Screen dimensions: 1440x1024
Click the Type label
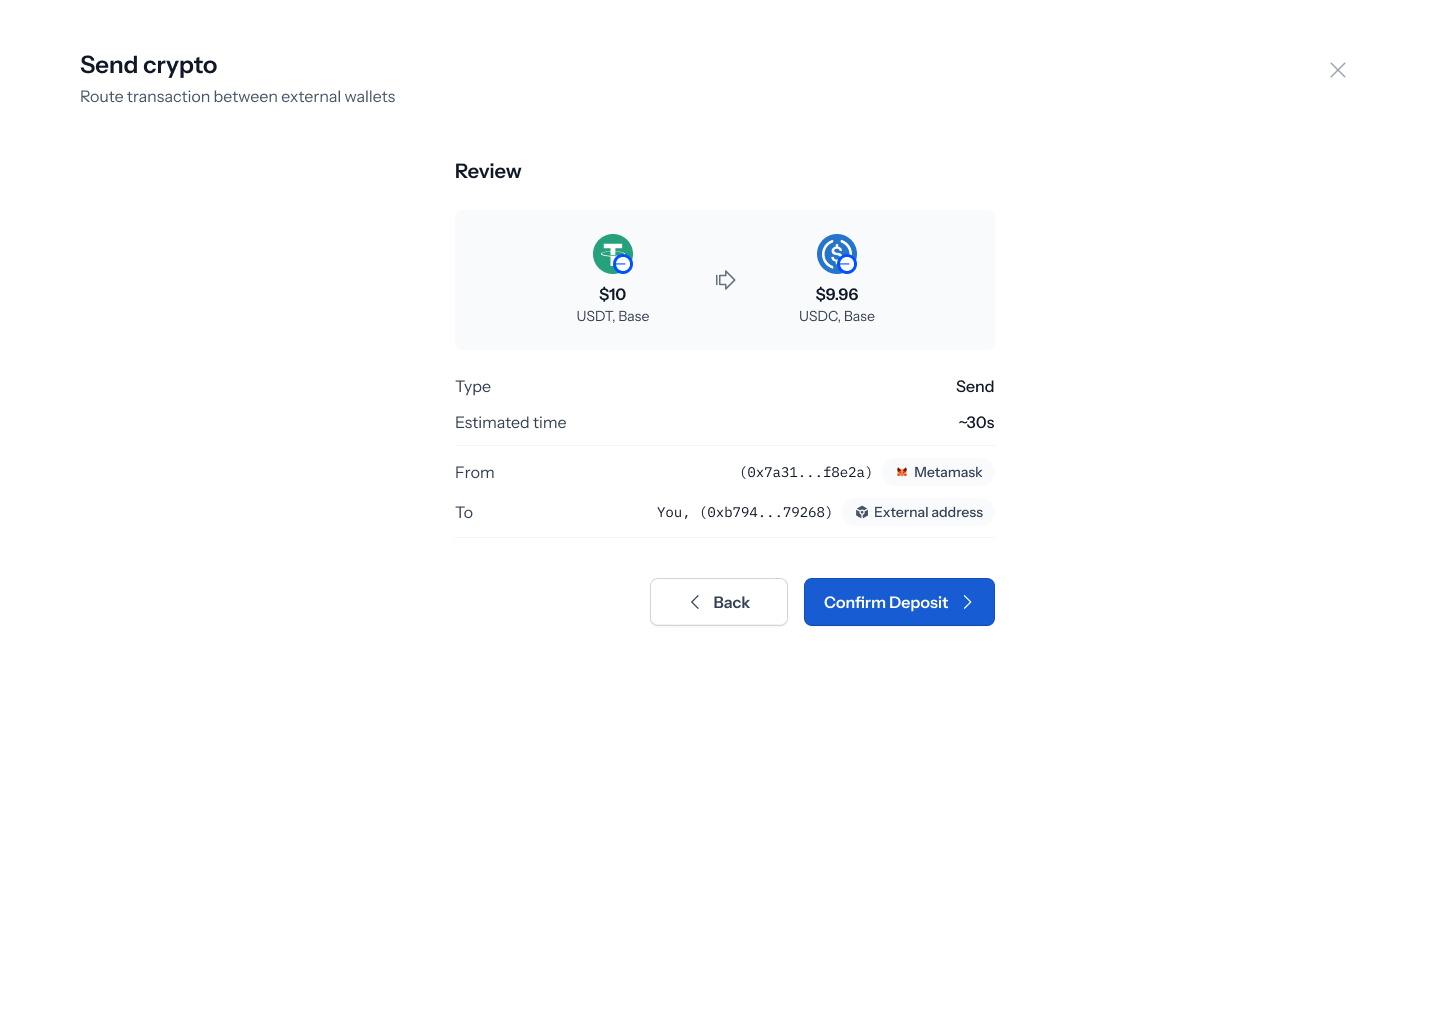pyautogui.click(x=473, y=386)
